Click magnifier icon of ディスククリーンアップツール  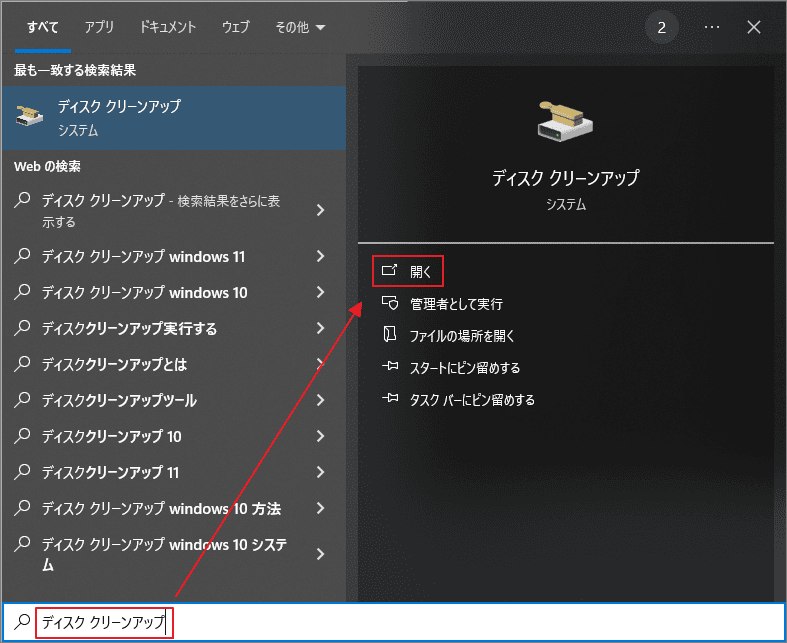point(22,400)
